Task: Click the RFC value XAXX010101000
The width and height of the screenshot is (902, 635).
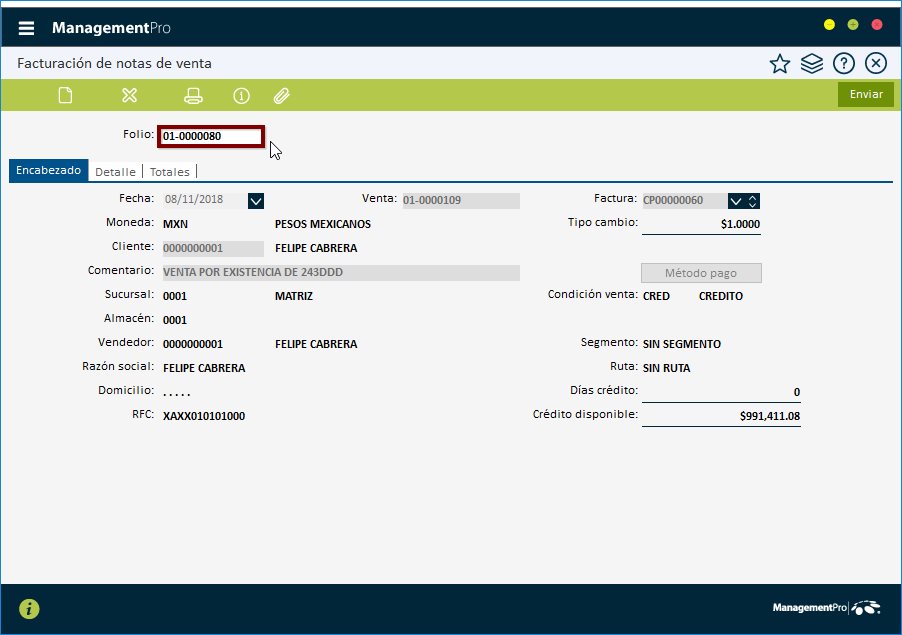Action: coord(204,416)
